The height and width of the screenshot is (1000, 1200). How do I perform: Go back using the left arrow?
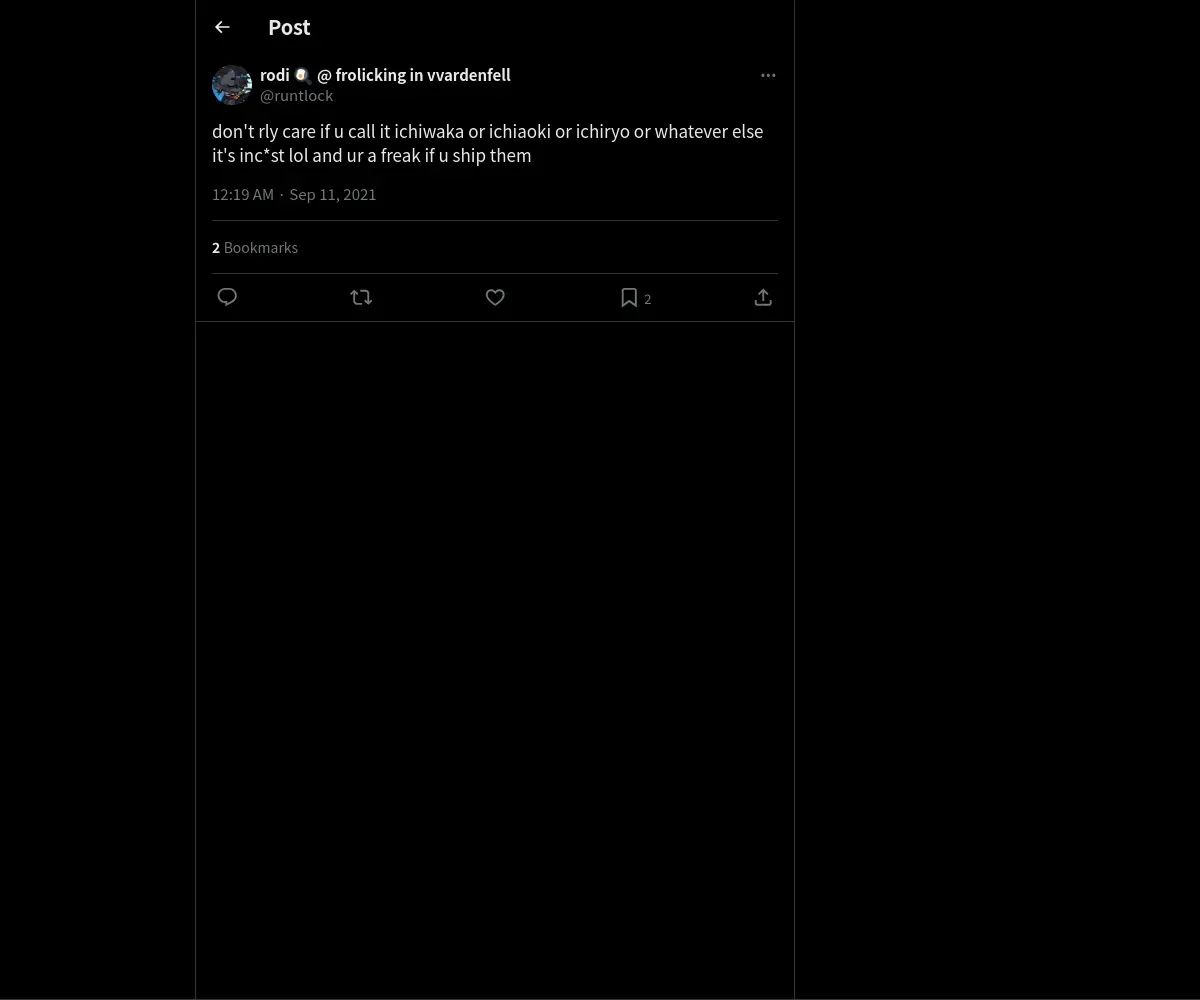tap(222, 27)
